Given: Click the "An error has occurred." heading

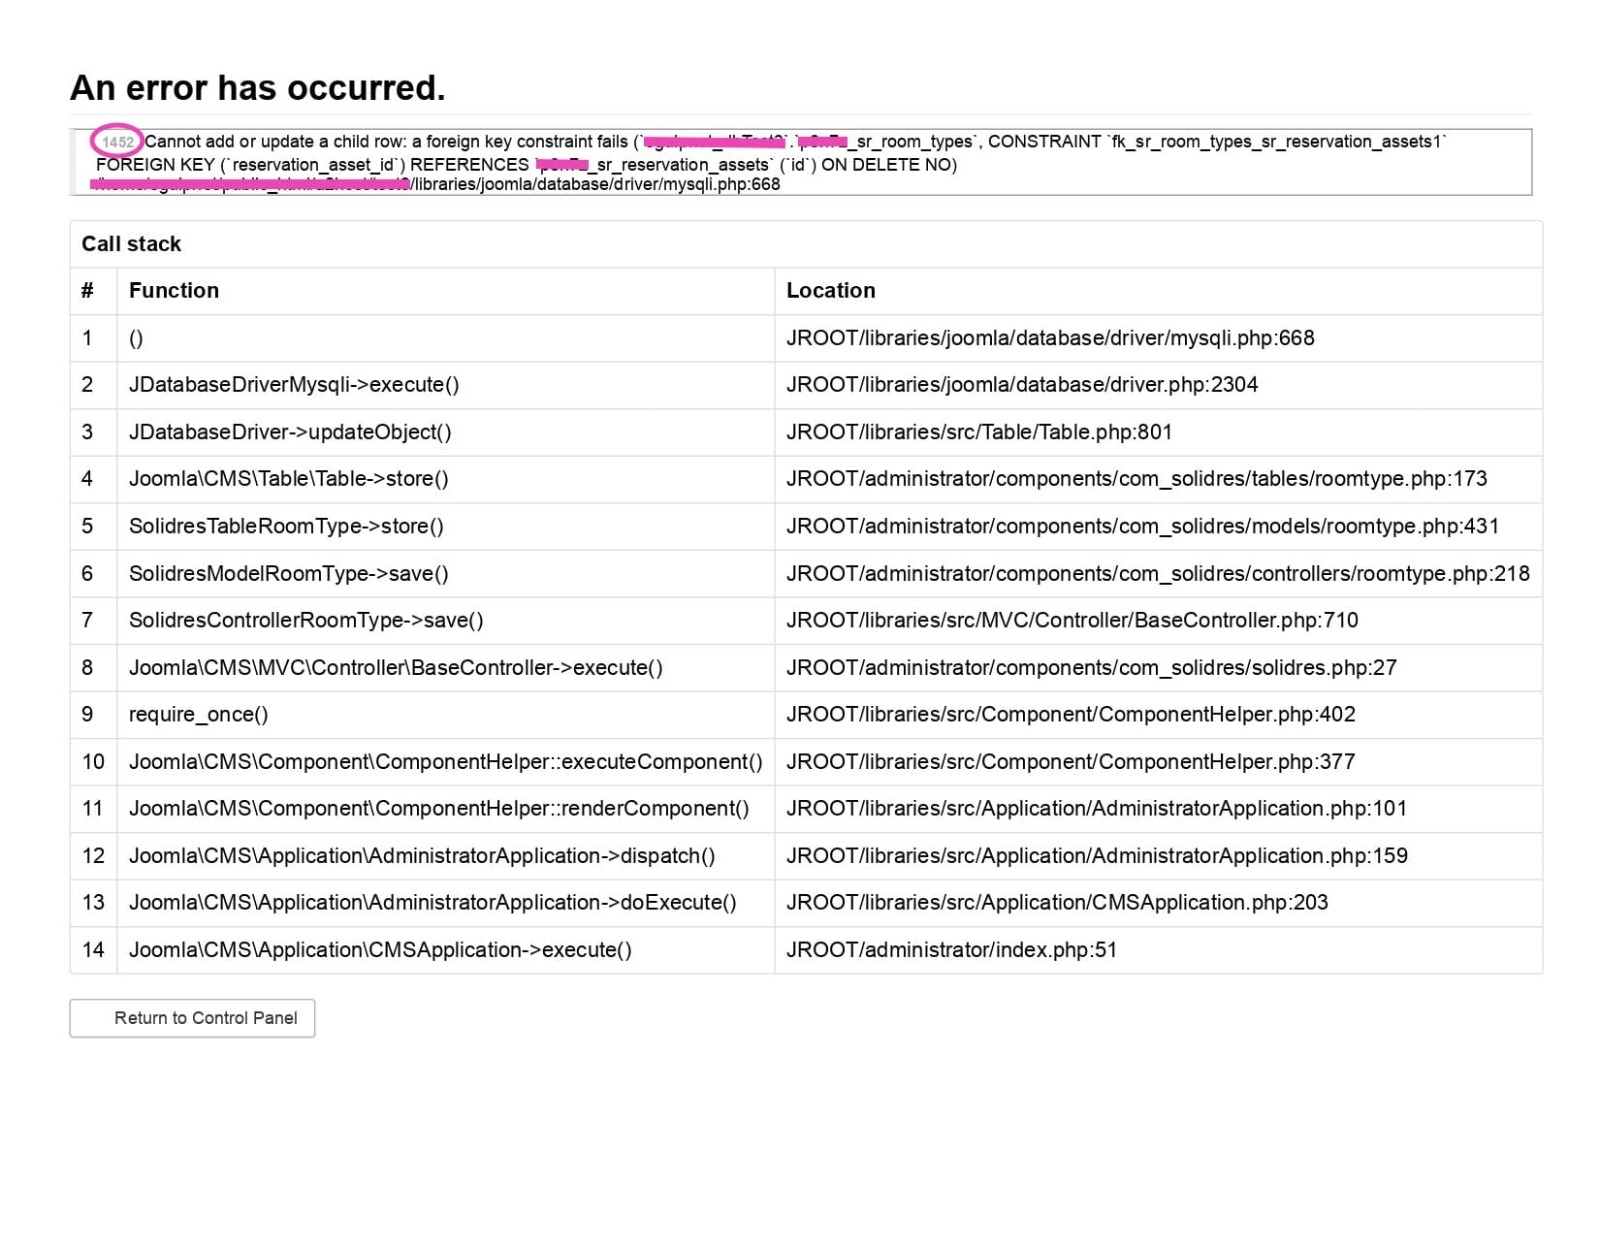Looking at the screenshot, I should pos(257,88).
